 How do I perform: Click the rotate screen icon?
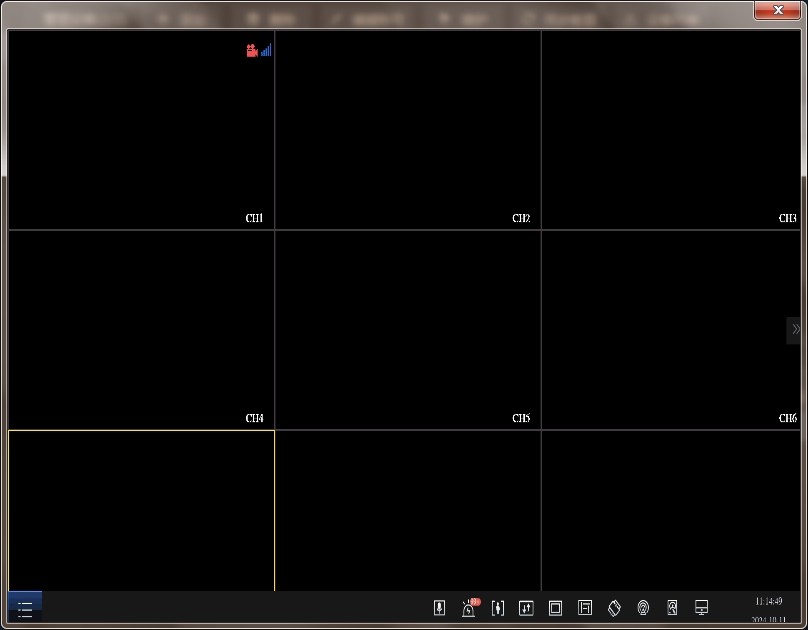tap(614, 608)
